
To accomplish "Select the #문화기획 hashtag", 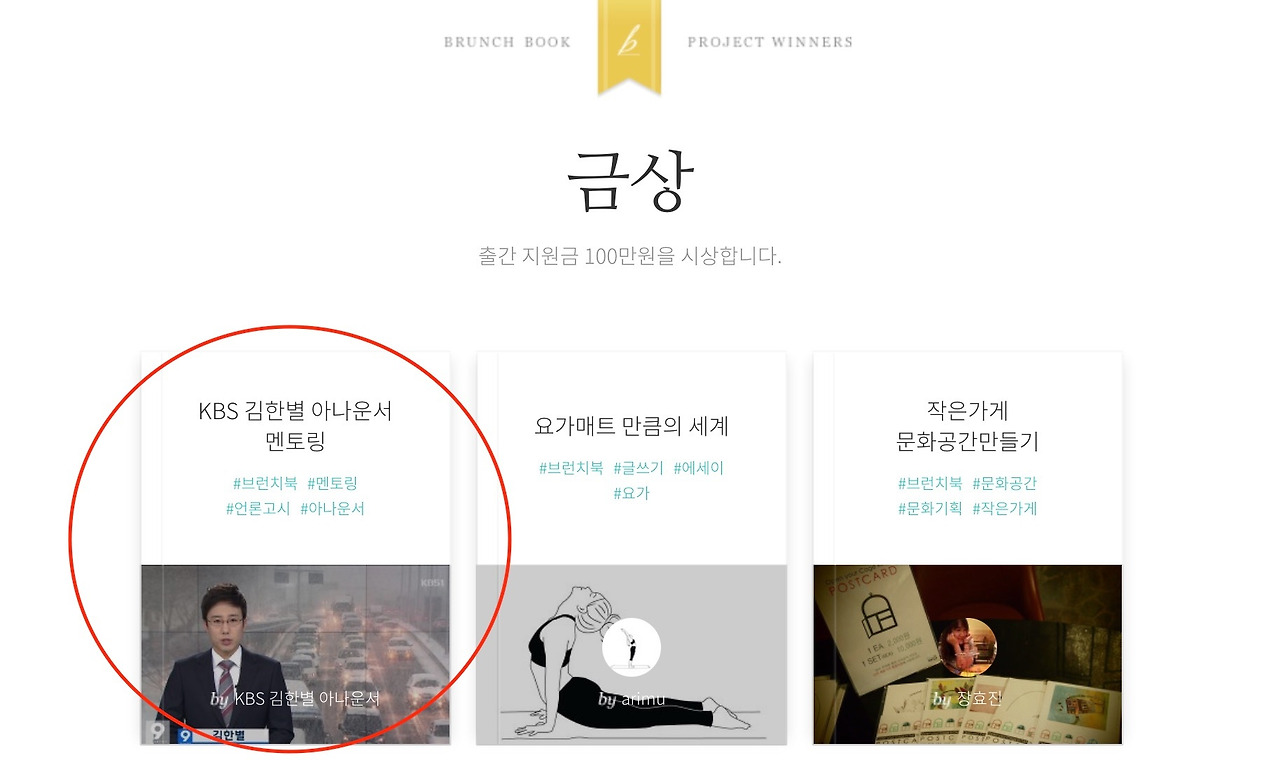I will pos(930,508).
